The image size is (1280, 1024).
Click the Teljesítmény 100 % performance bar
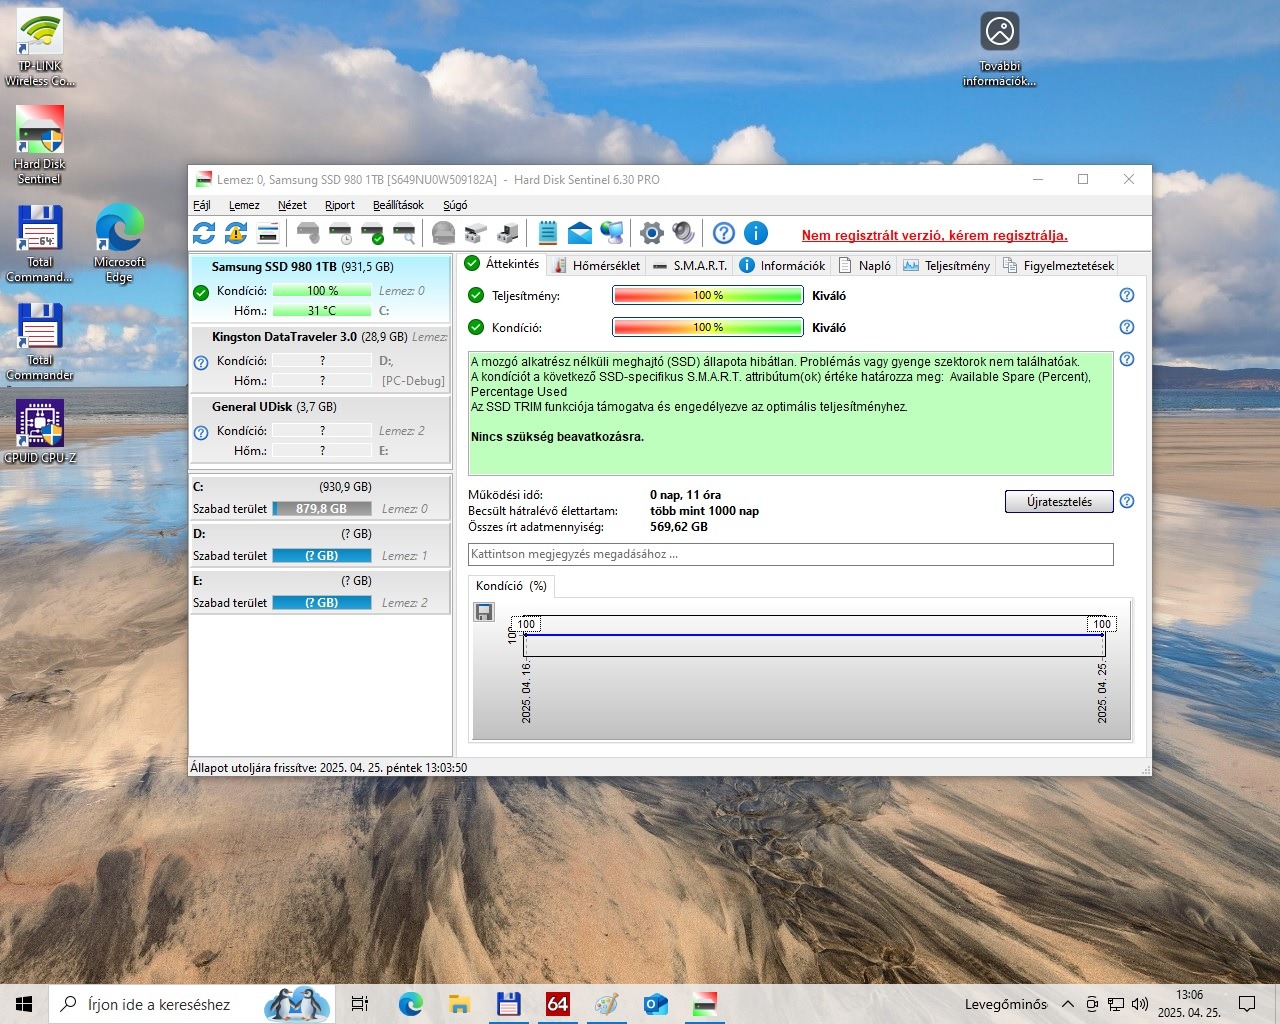[x=708, y=295]
